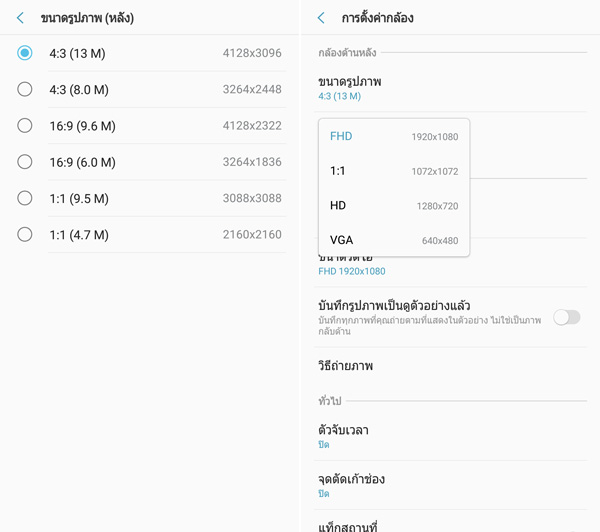Image resolution: width=600 pixels, height=532 pixels.
Task: Toggle save pictures as previewed switch
Action: coord(566,317)
